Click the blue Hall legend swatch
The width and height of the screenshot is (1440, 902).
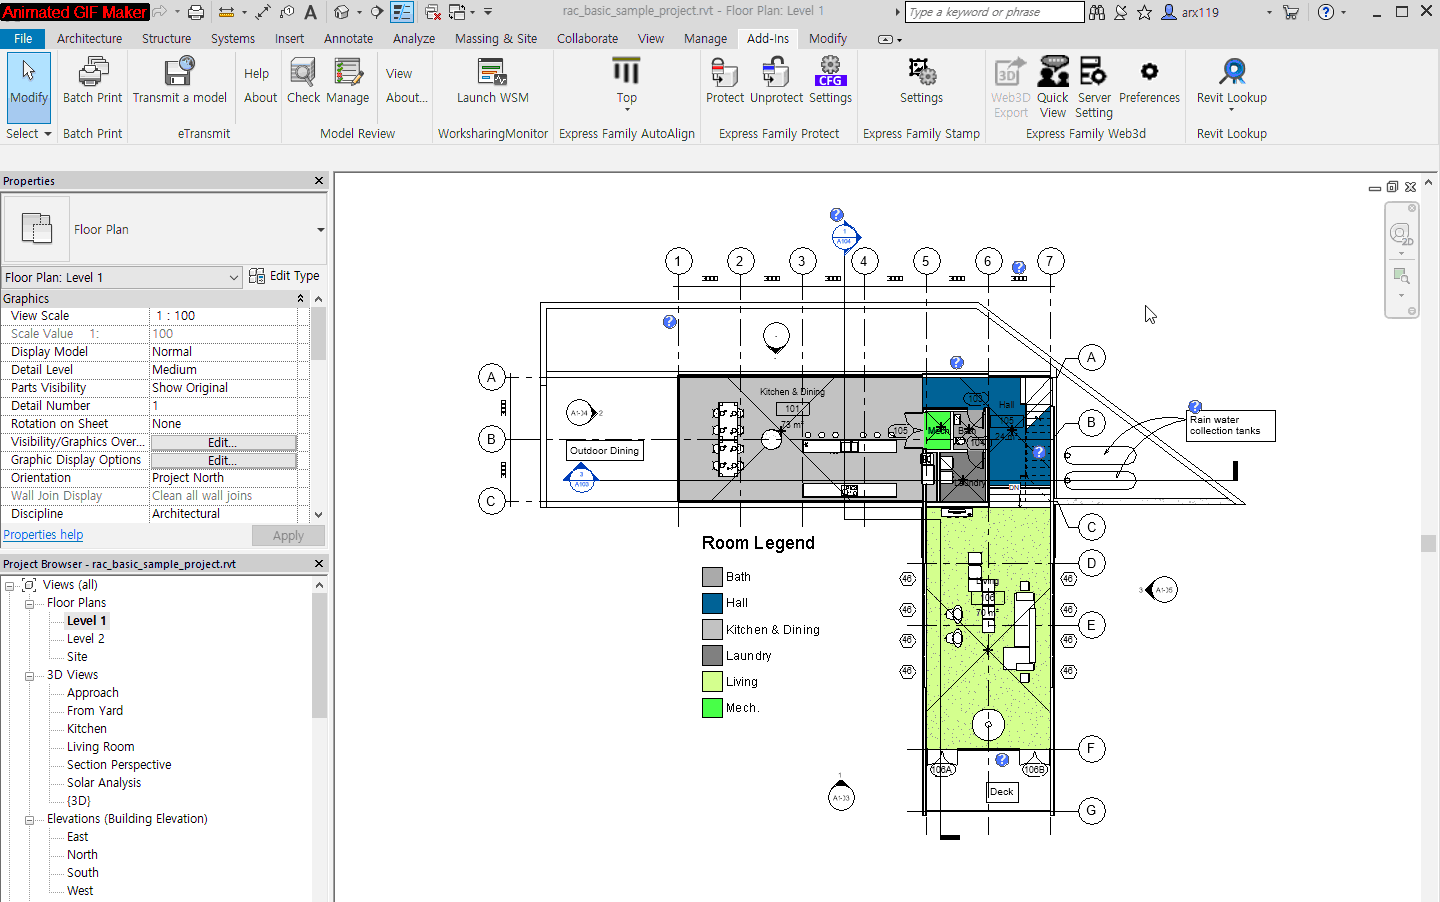712,603
